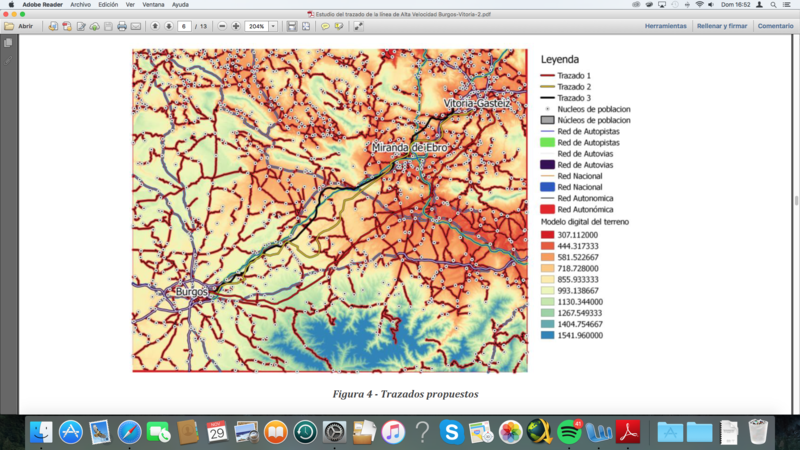Open the Comentario panel
This screenshot has height=450, width=800.
pyautogui.click(x=775, y=26)
